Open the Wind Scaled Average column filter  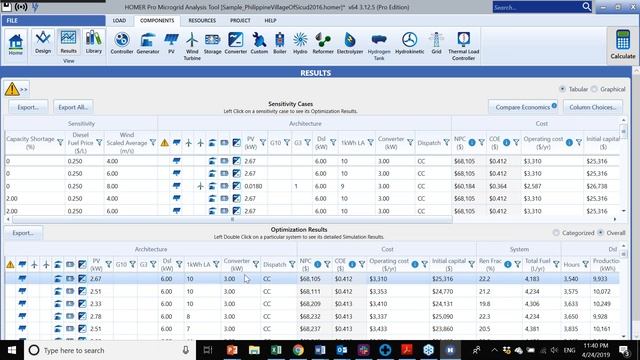(x=153, y=142)
